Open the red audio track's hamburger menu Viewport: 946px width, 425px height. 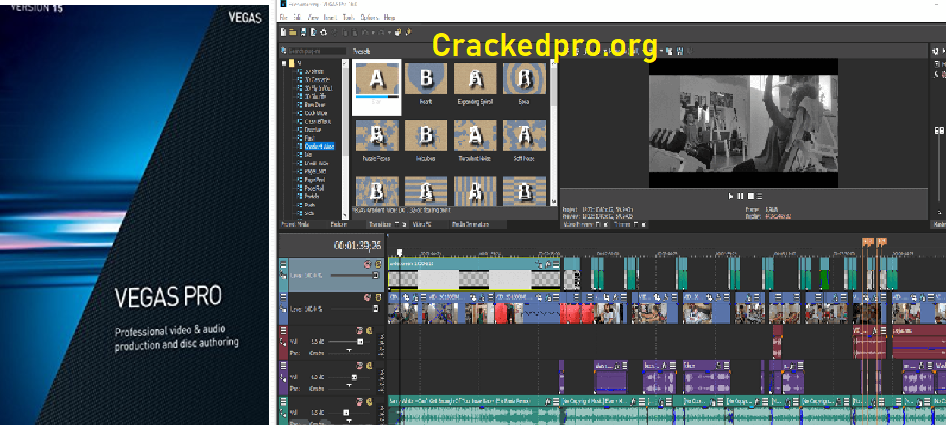pos(283,331)
